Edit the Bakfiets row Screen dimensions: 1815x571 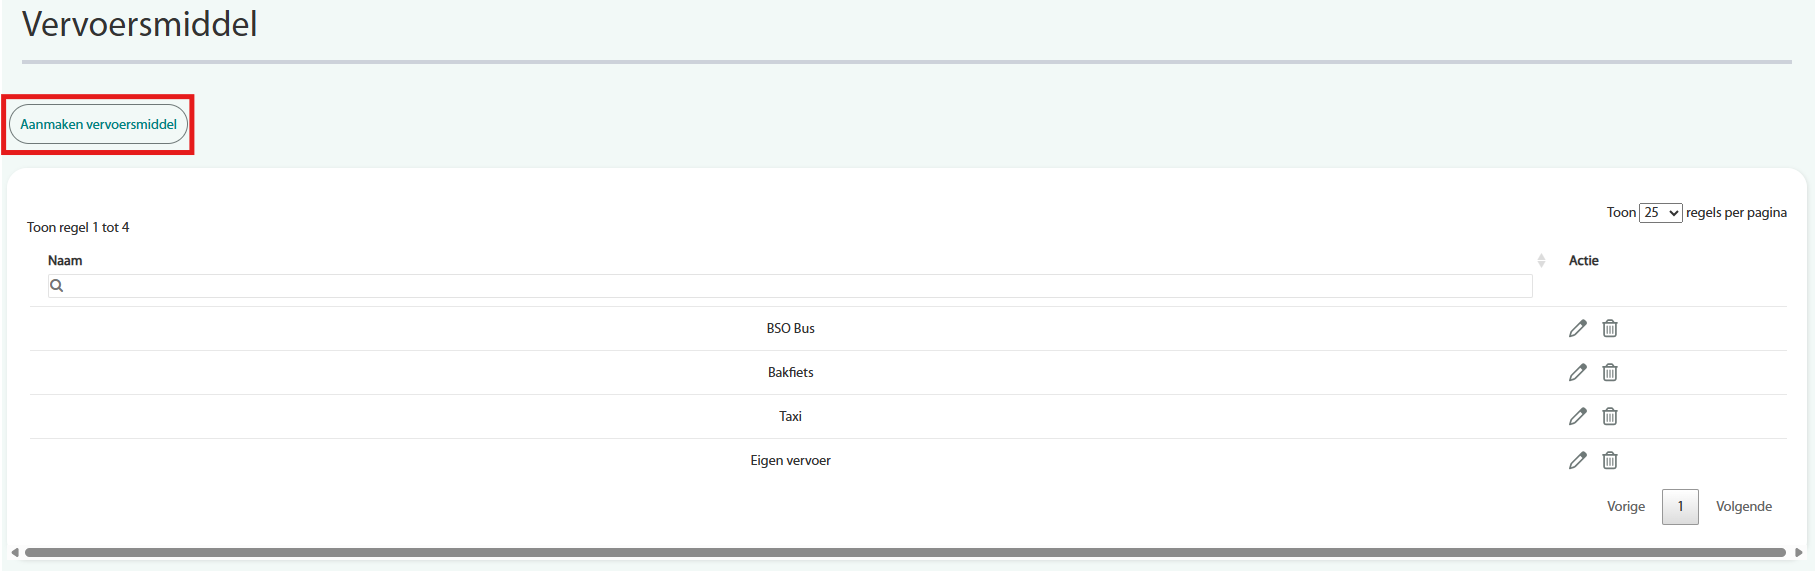(1577, 372)
